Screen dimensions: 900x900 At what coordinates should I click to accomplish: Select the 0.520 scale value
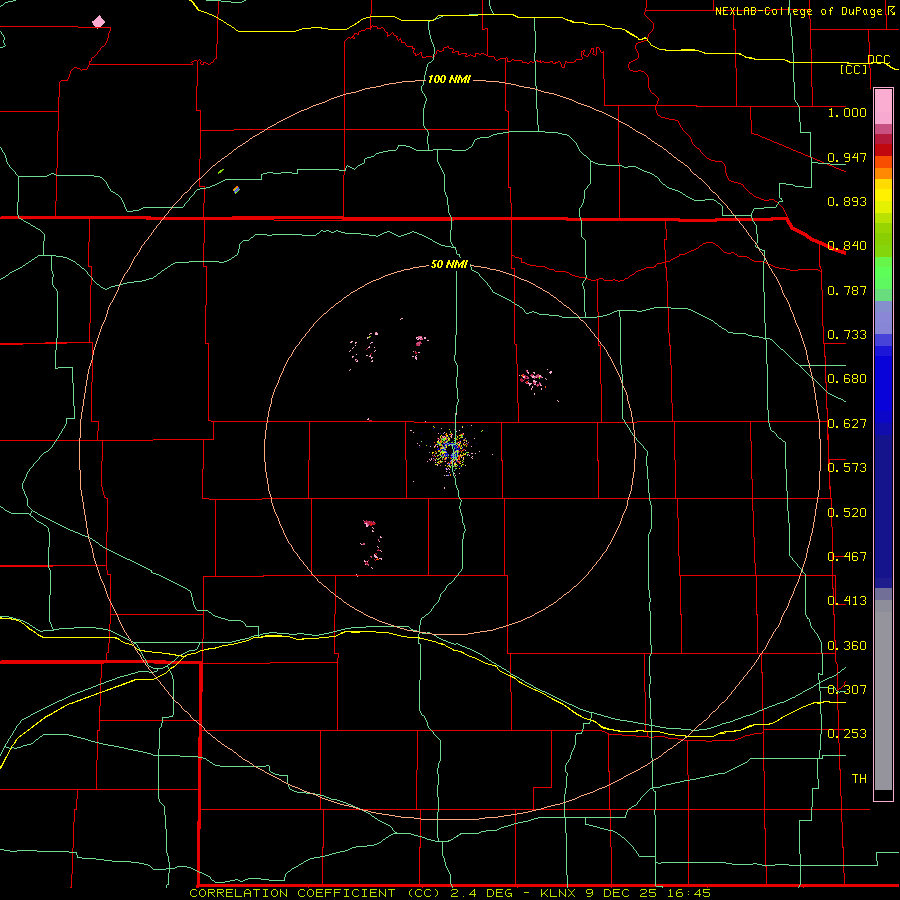pos(847,513)
